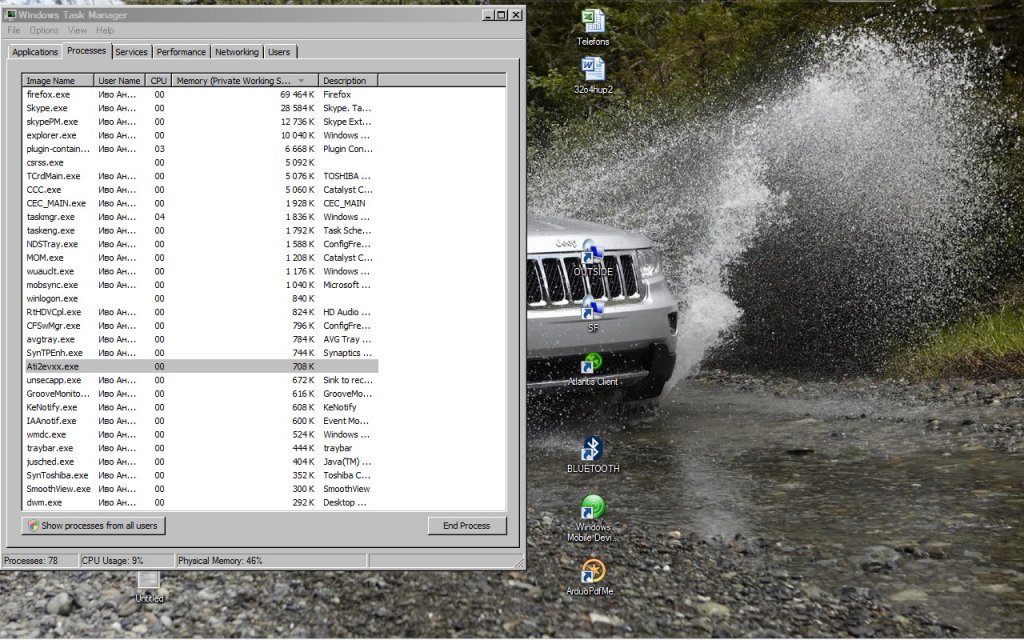Click the End Process button
1024x640 pixels.
click(467, 526)
